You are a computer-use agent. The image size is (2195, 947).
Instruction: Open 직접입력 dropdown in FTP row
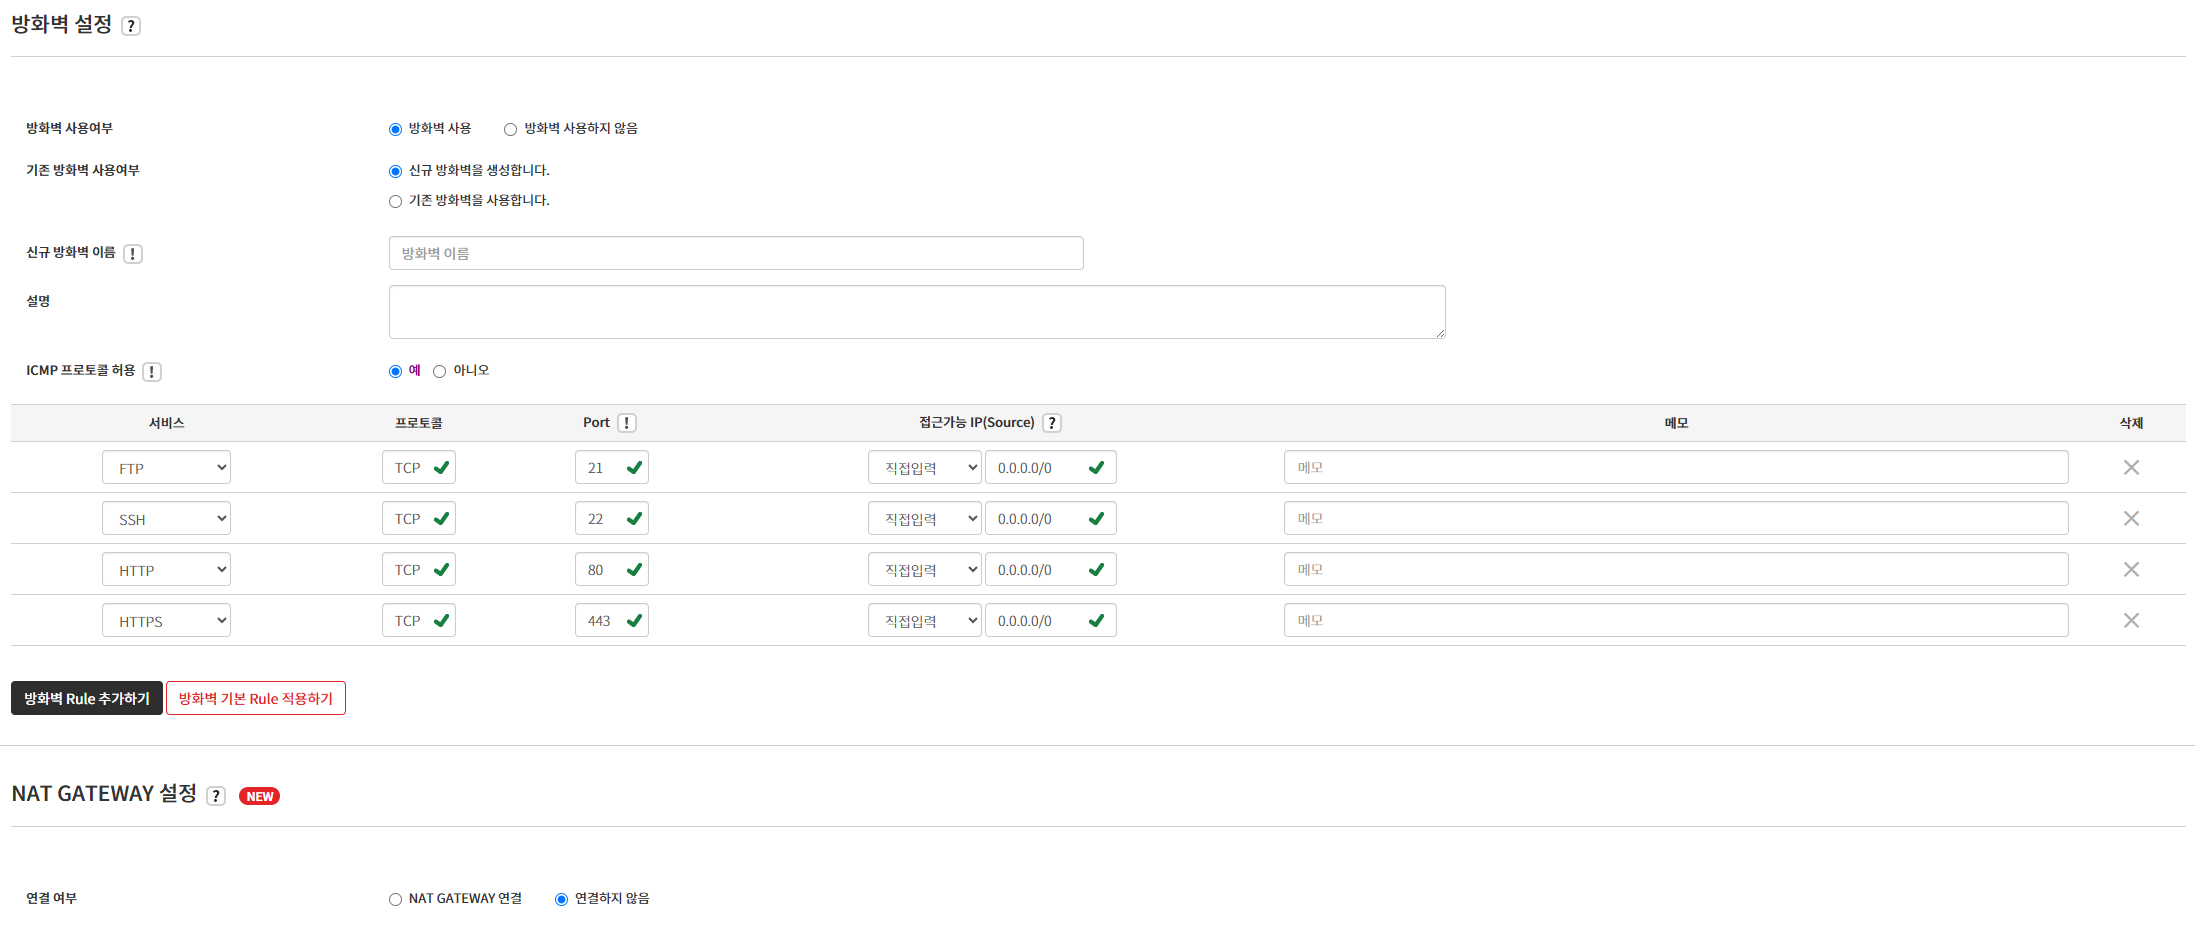(x=925, y=467)
